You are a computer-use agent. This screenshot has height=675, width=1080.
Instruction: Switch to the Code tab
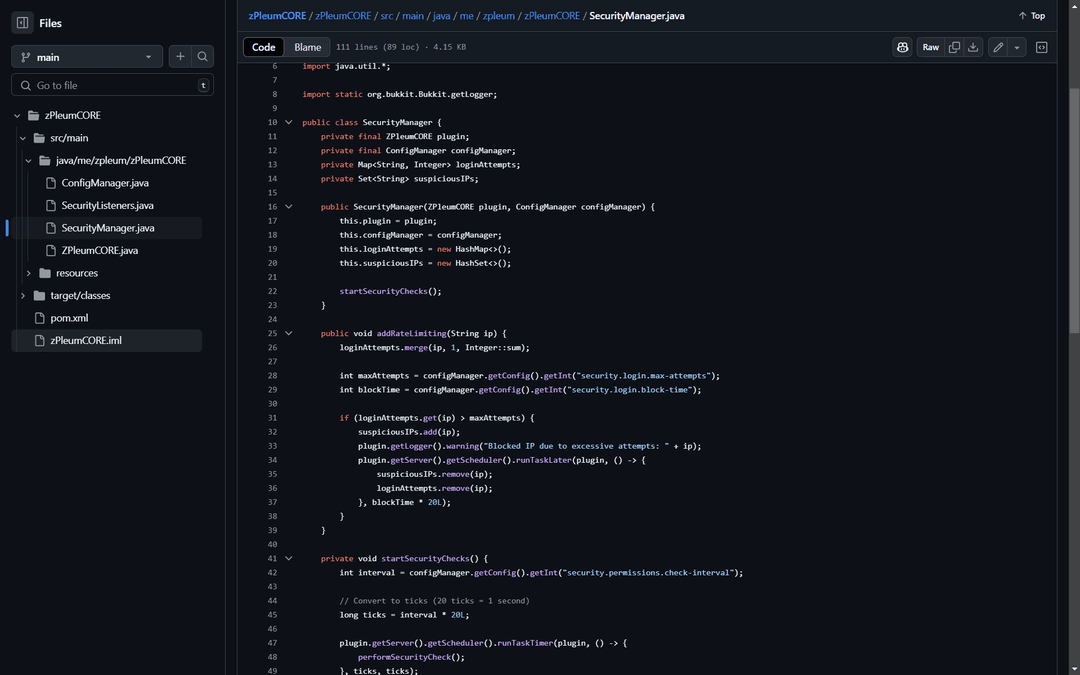tap(264, 47)
